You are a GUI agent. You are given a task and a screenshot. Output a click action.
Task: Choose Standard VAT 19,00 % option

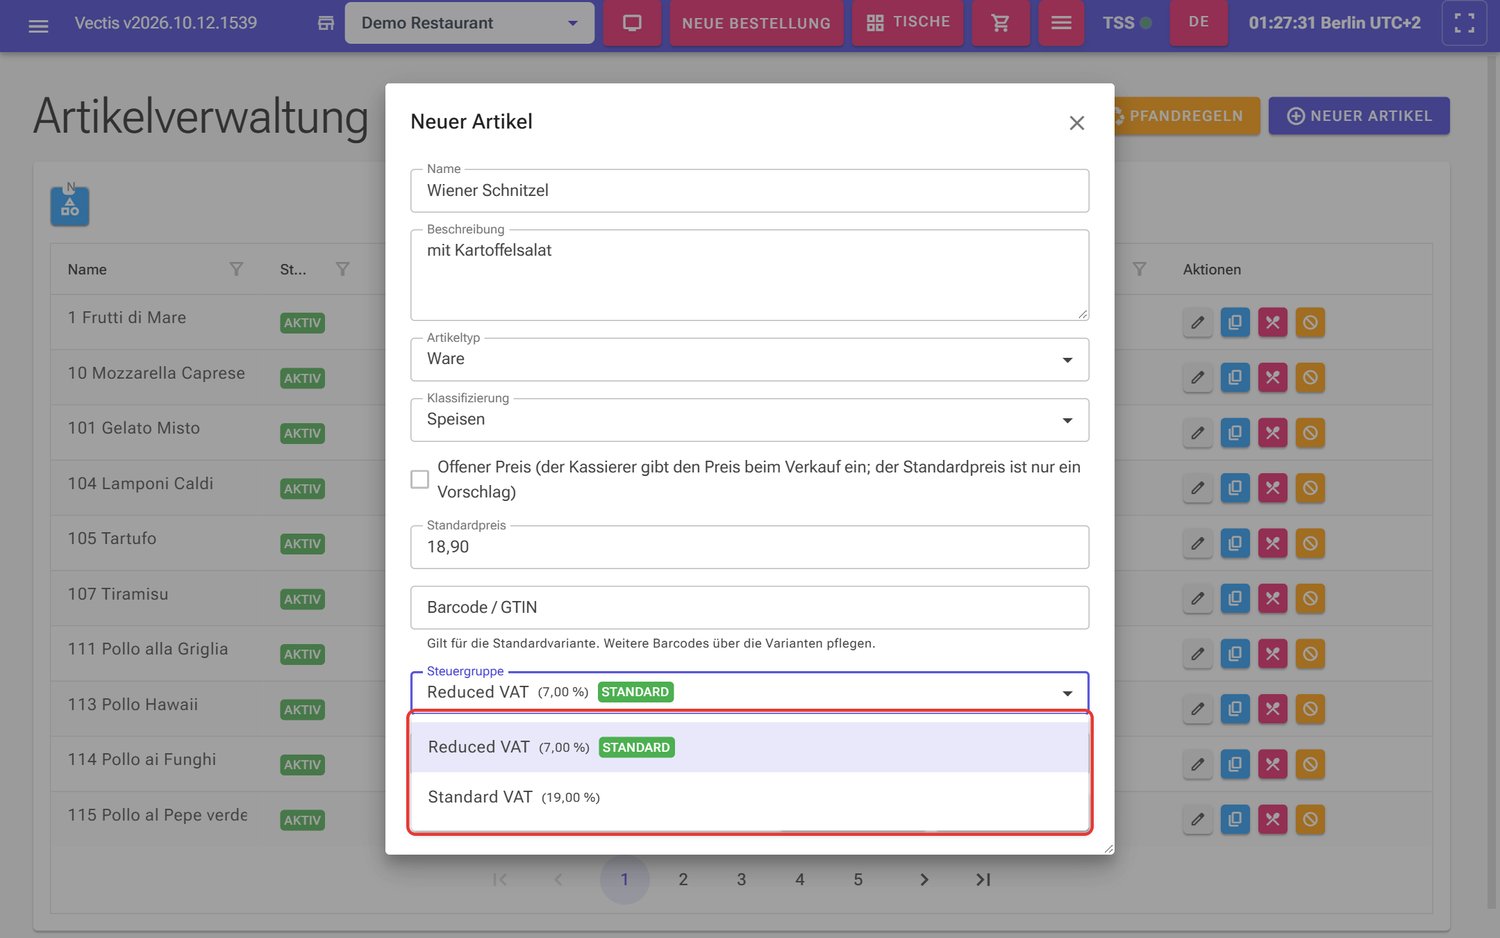point(749,797)
